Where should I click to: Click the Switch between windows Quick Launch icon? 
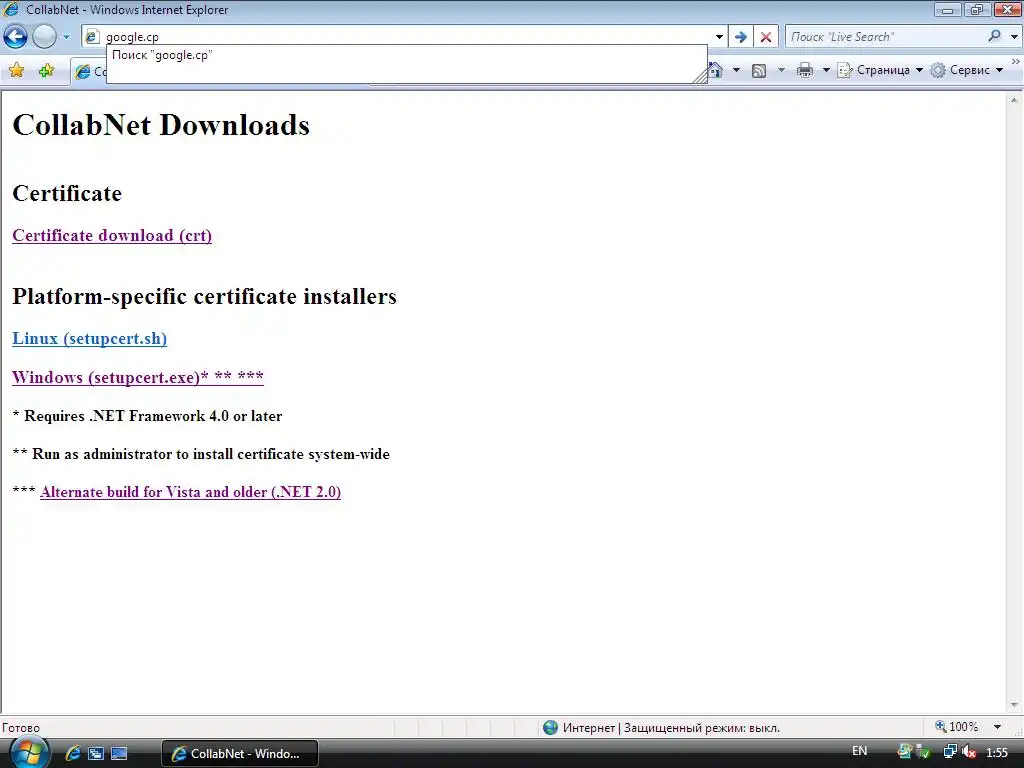click(x=96, y=753)
